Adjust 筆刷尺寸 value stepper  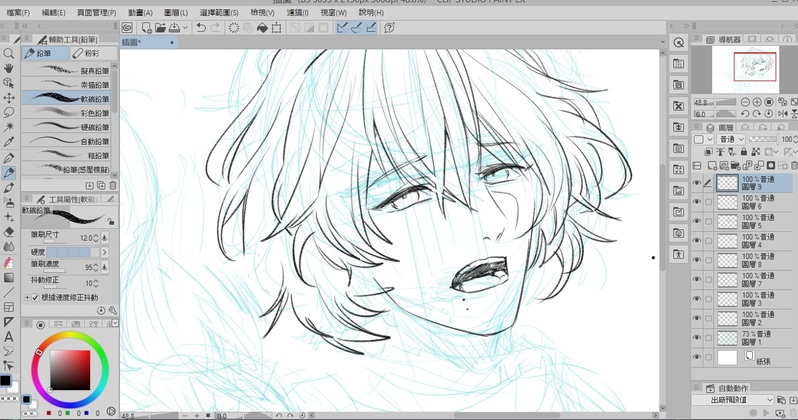click(96, 238)
